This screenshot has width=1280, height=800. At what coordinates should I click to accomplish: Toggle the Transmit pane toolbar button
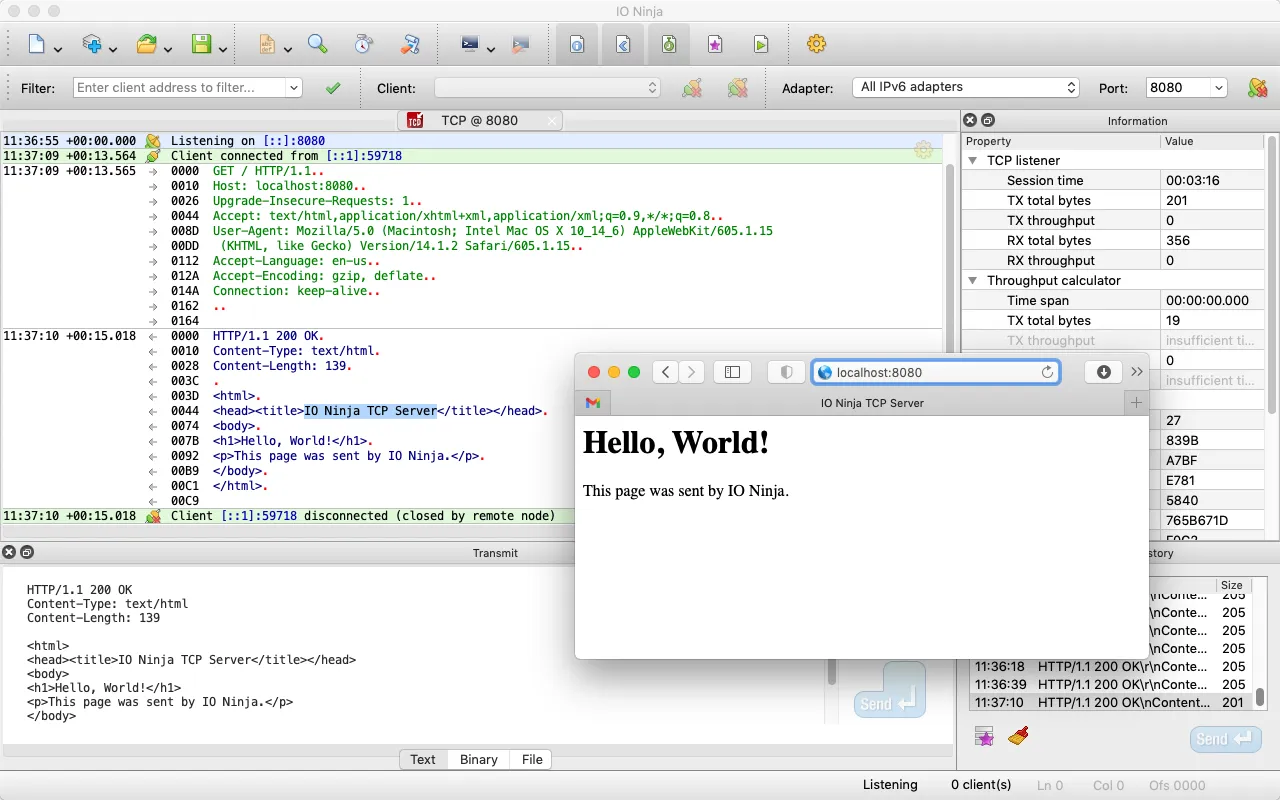pos(623,44)
